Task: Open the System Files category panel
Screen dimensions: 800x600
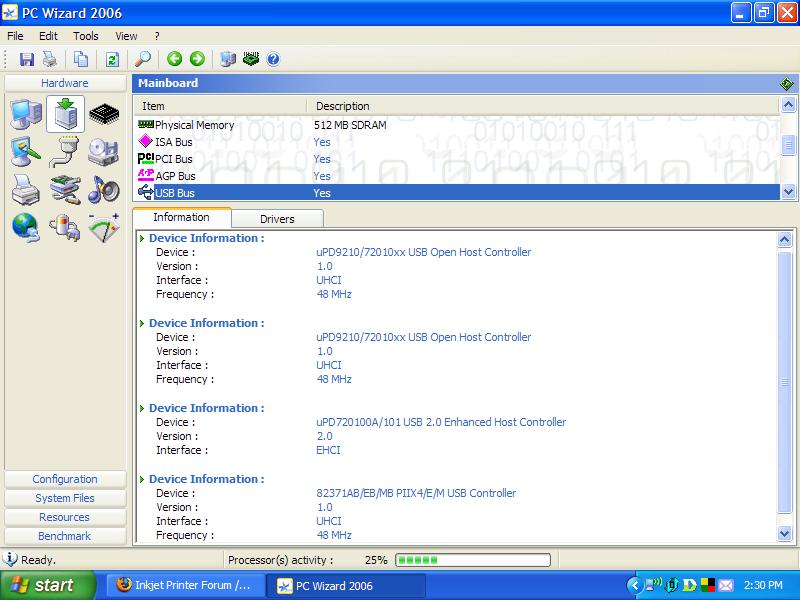Action: (65, 498)
